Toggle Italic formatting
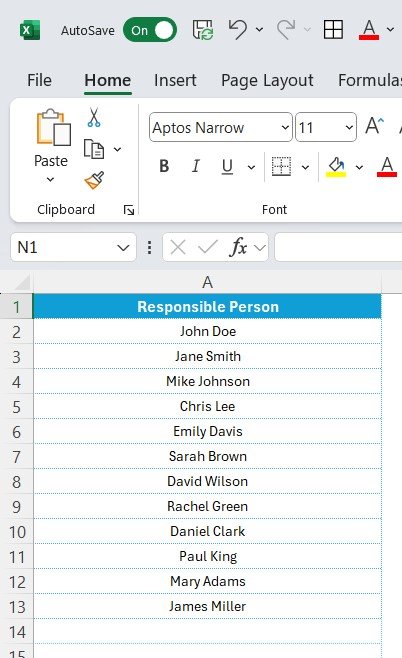This screenshot has width=402, height=658. point(195,167)
